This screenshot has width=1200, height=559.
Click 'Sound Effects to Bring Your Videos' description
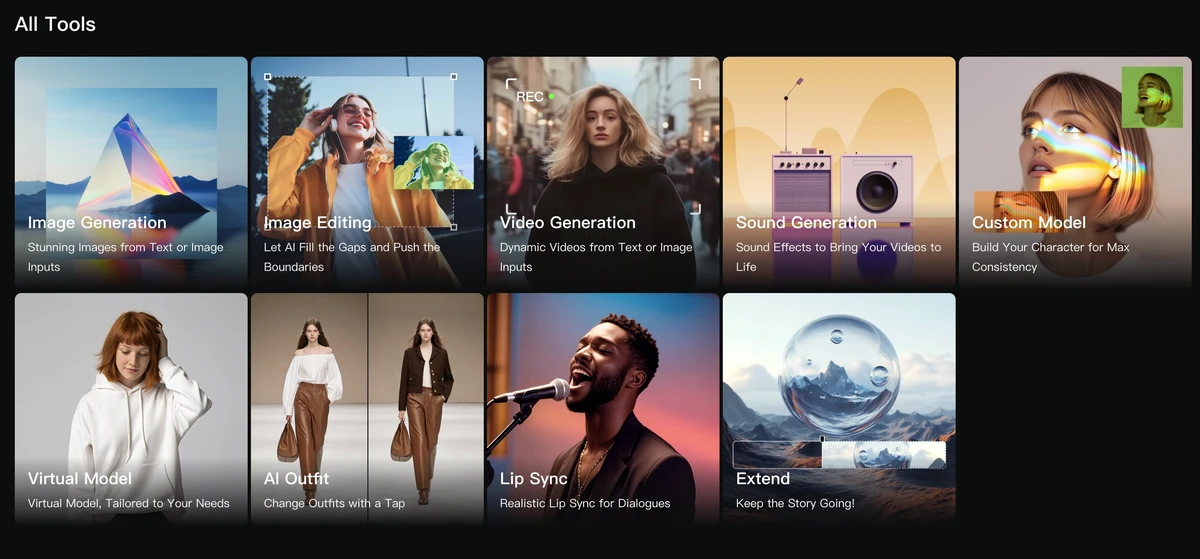[x=838, y=257]
